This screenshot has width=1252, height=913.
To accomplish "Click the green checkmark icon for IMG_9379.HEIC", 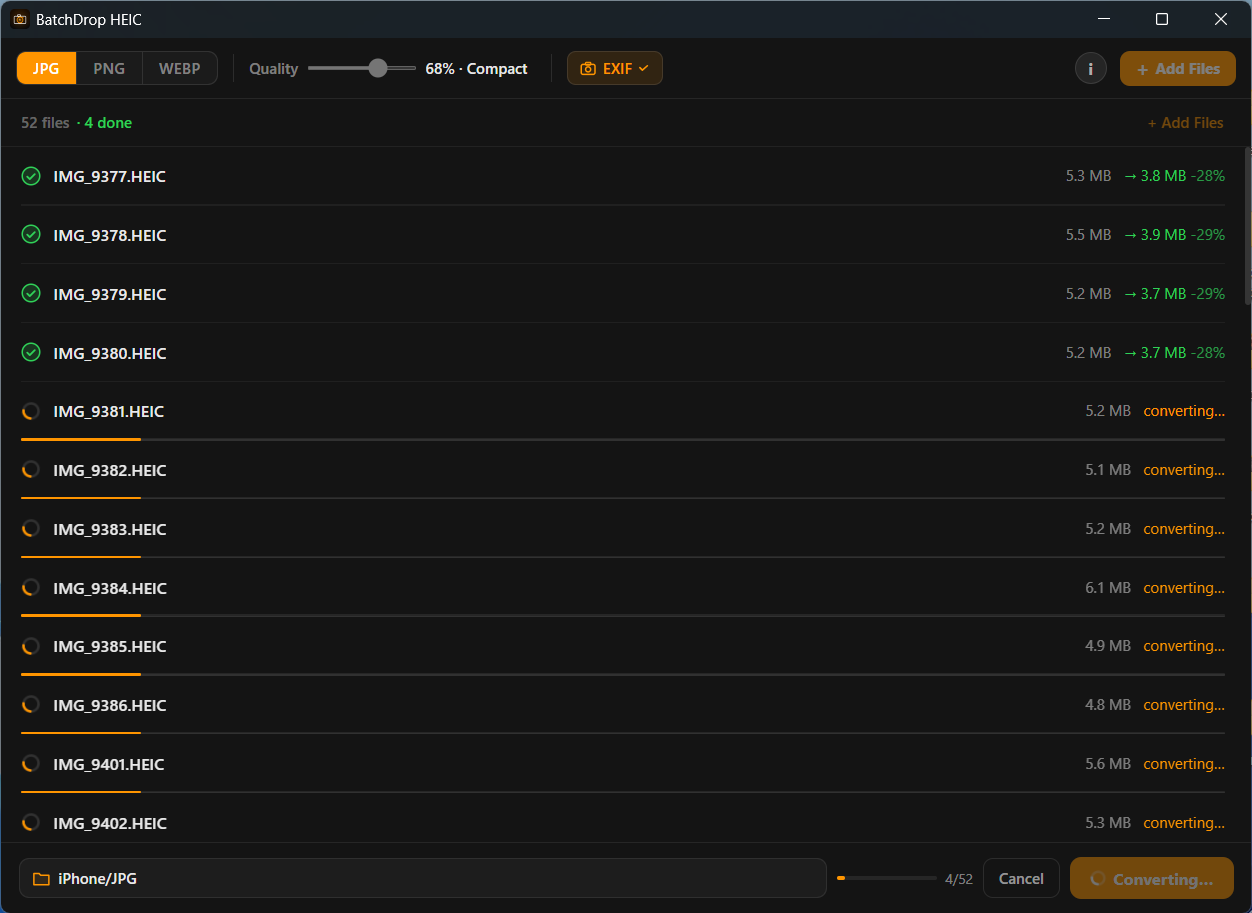I will point(31,294).
